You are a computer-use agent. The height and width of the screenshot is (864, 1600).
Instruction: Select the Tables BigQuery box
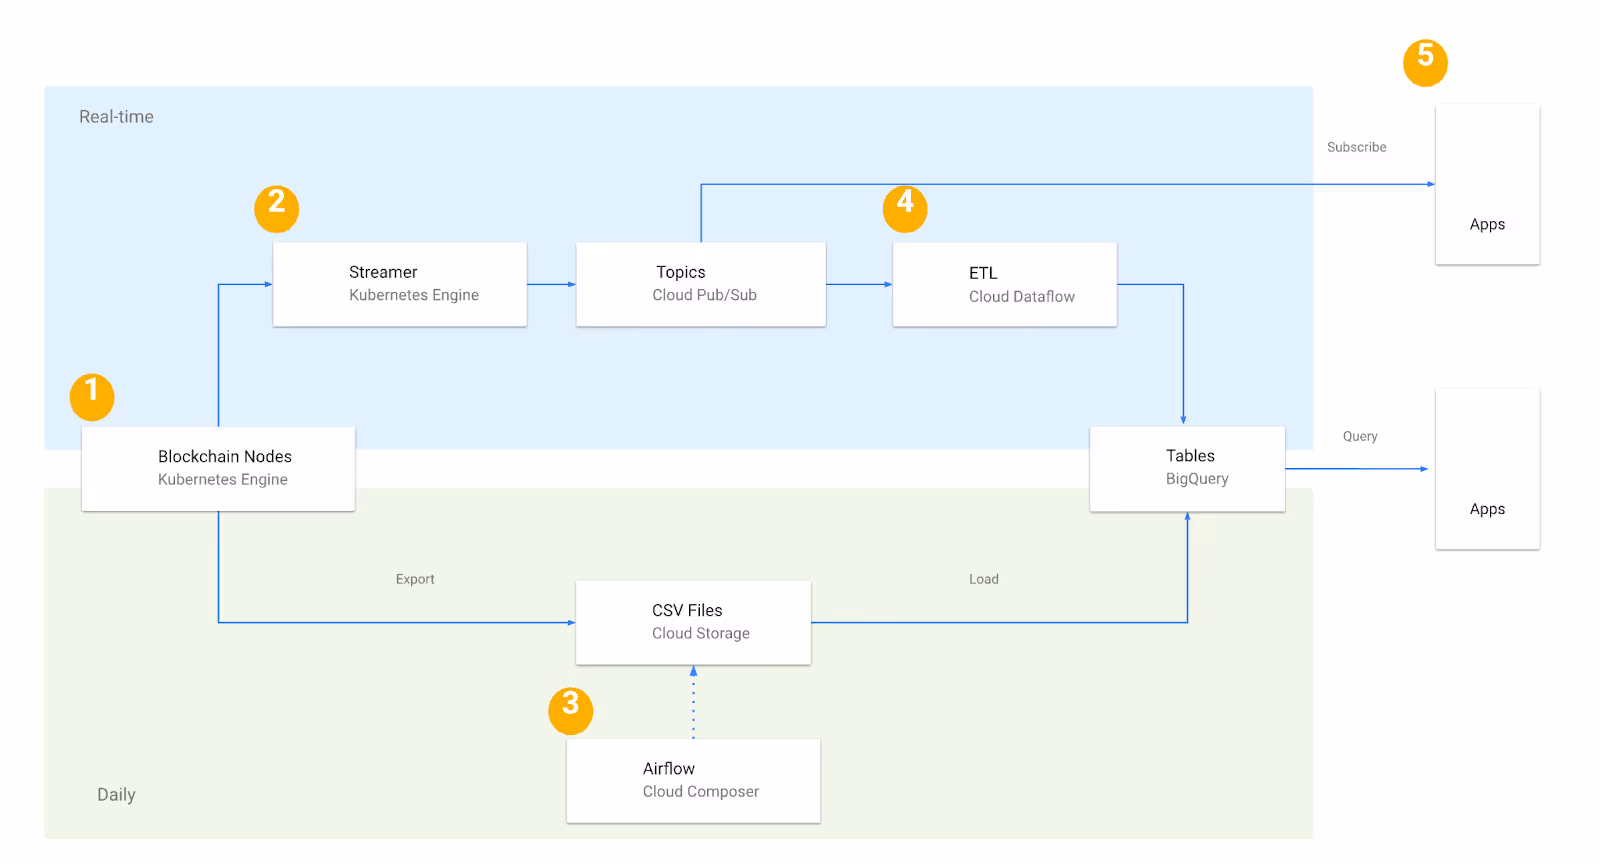[x=1187, y=469]
